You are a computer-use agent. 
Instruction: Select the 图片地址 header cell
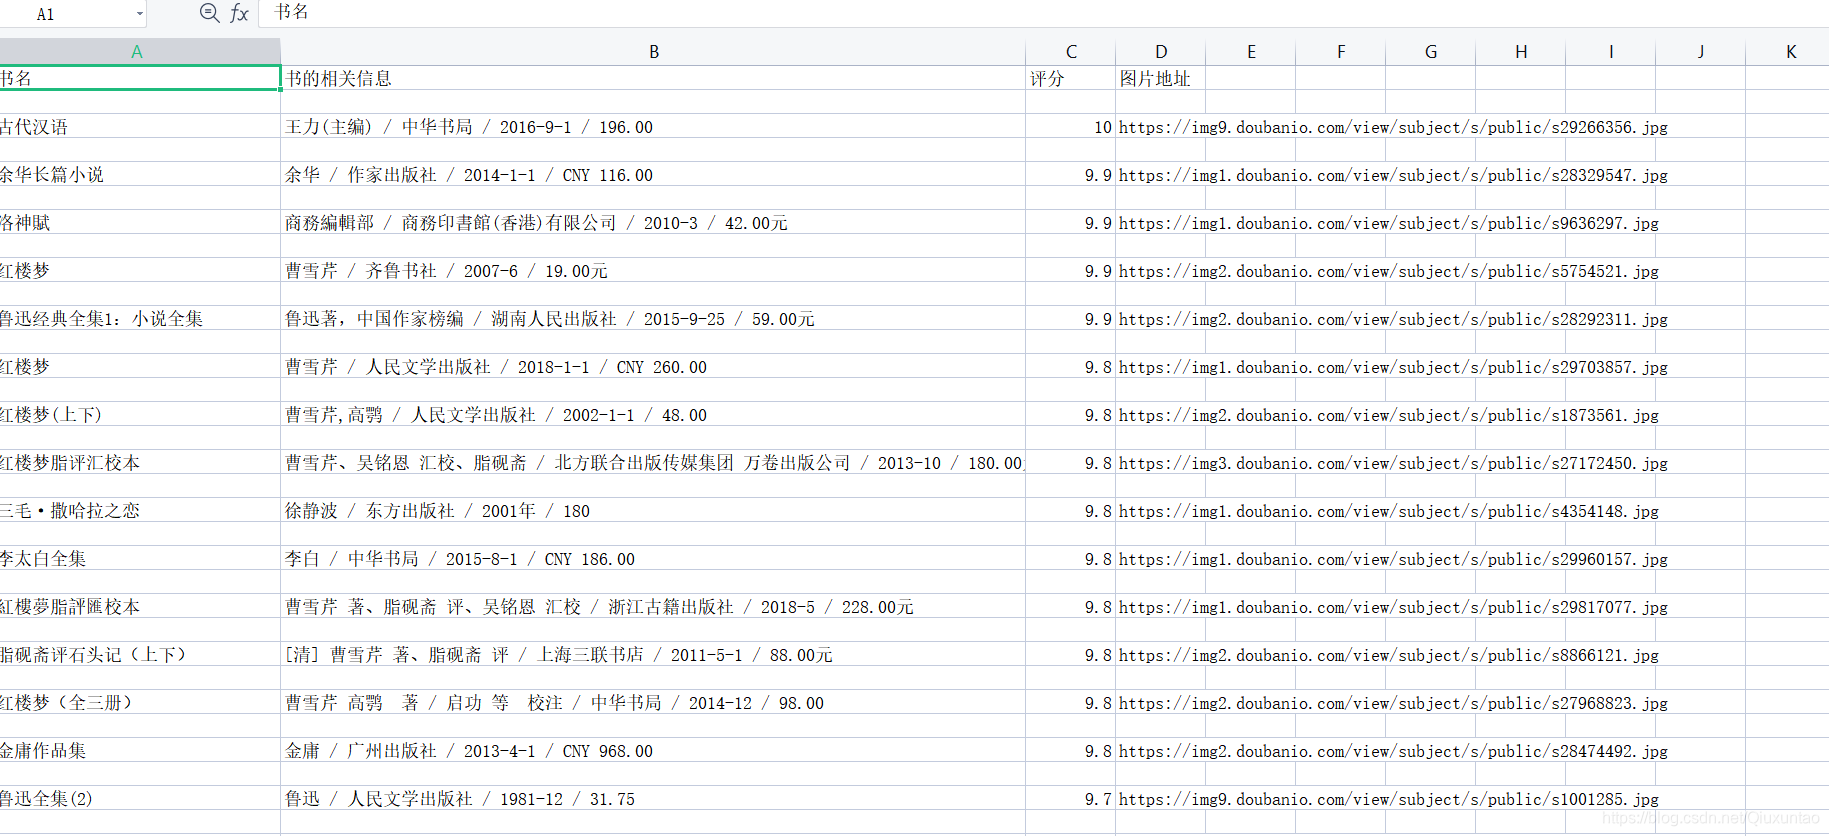(x=1161, y=78)
